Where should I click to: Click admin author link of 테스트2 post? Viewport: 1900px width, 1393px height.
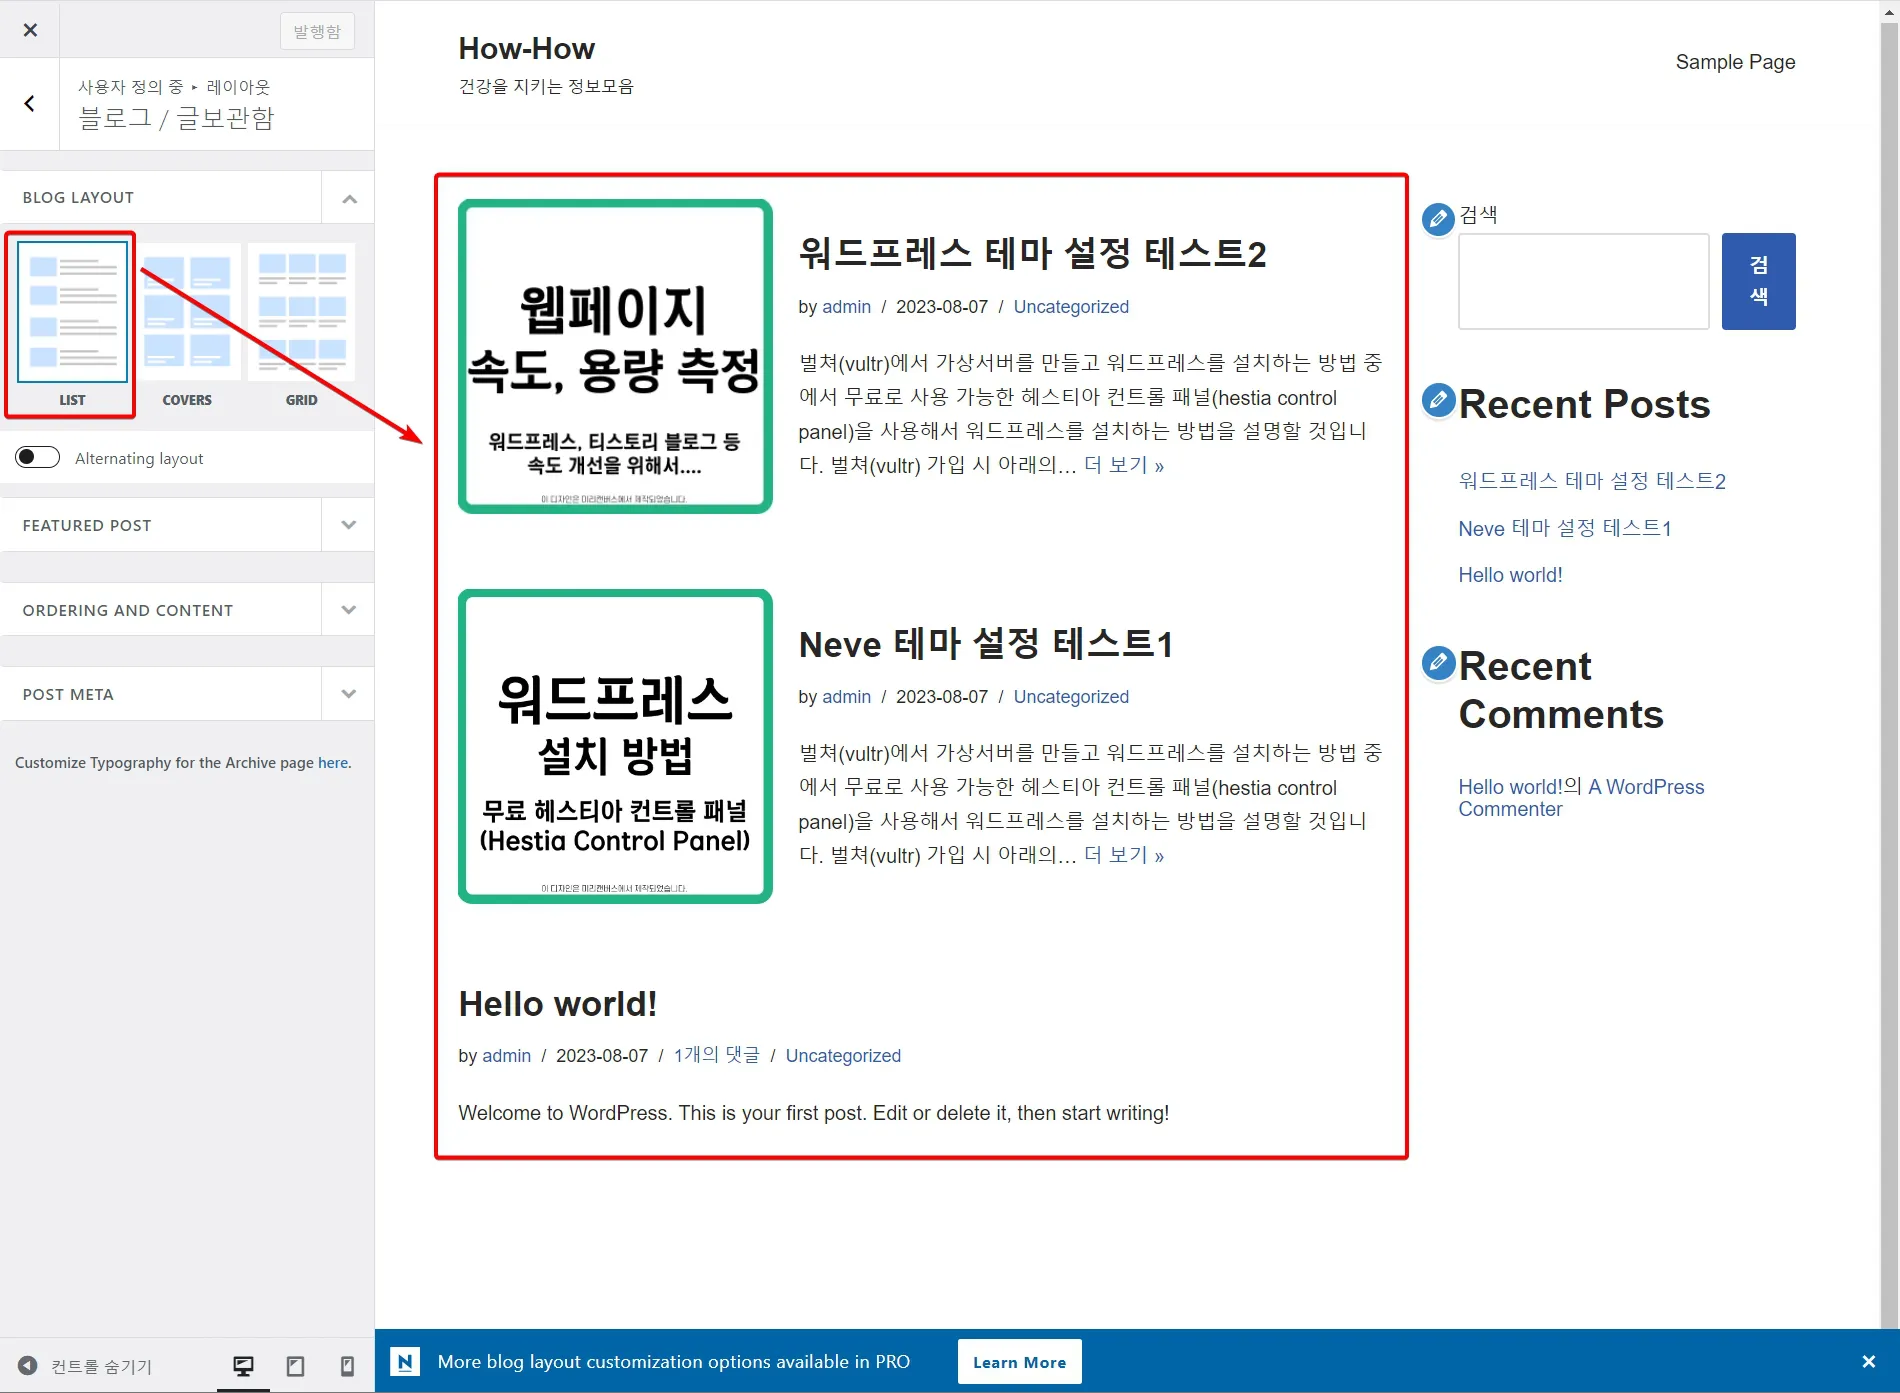847,307
